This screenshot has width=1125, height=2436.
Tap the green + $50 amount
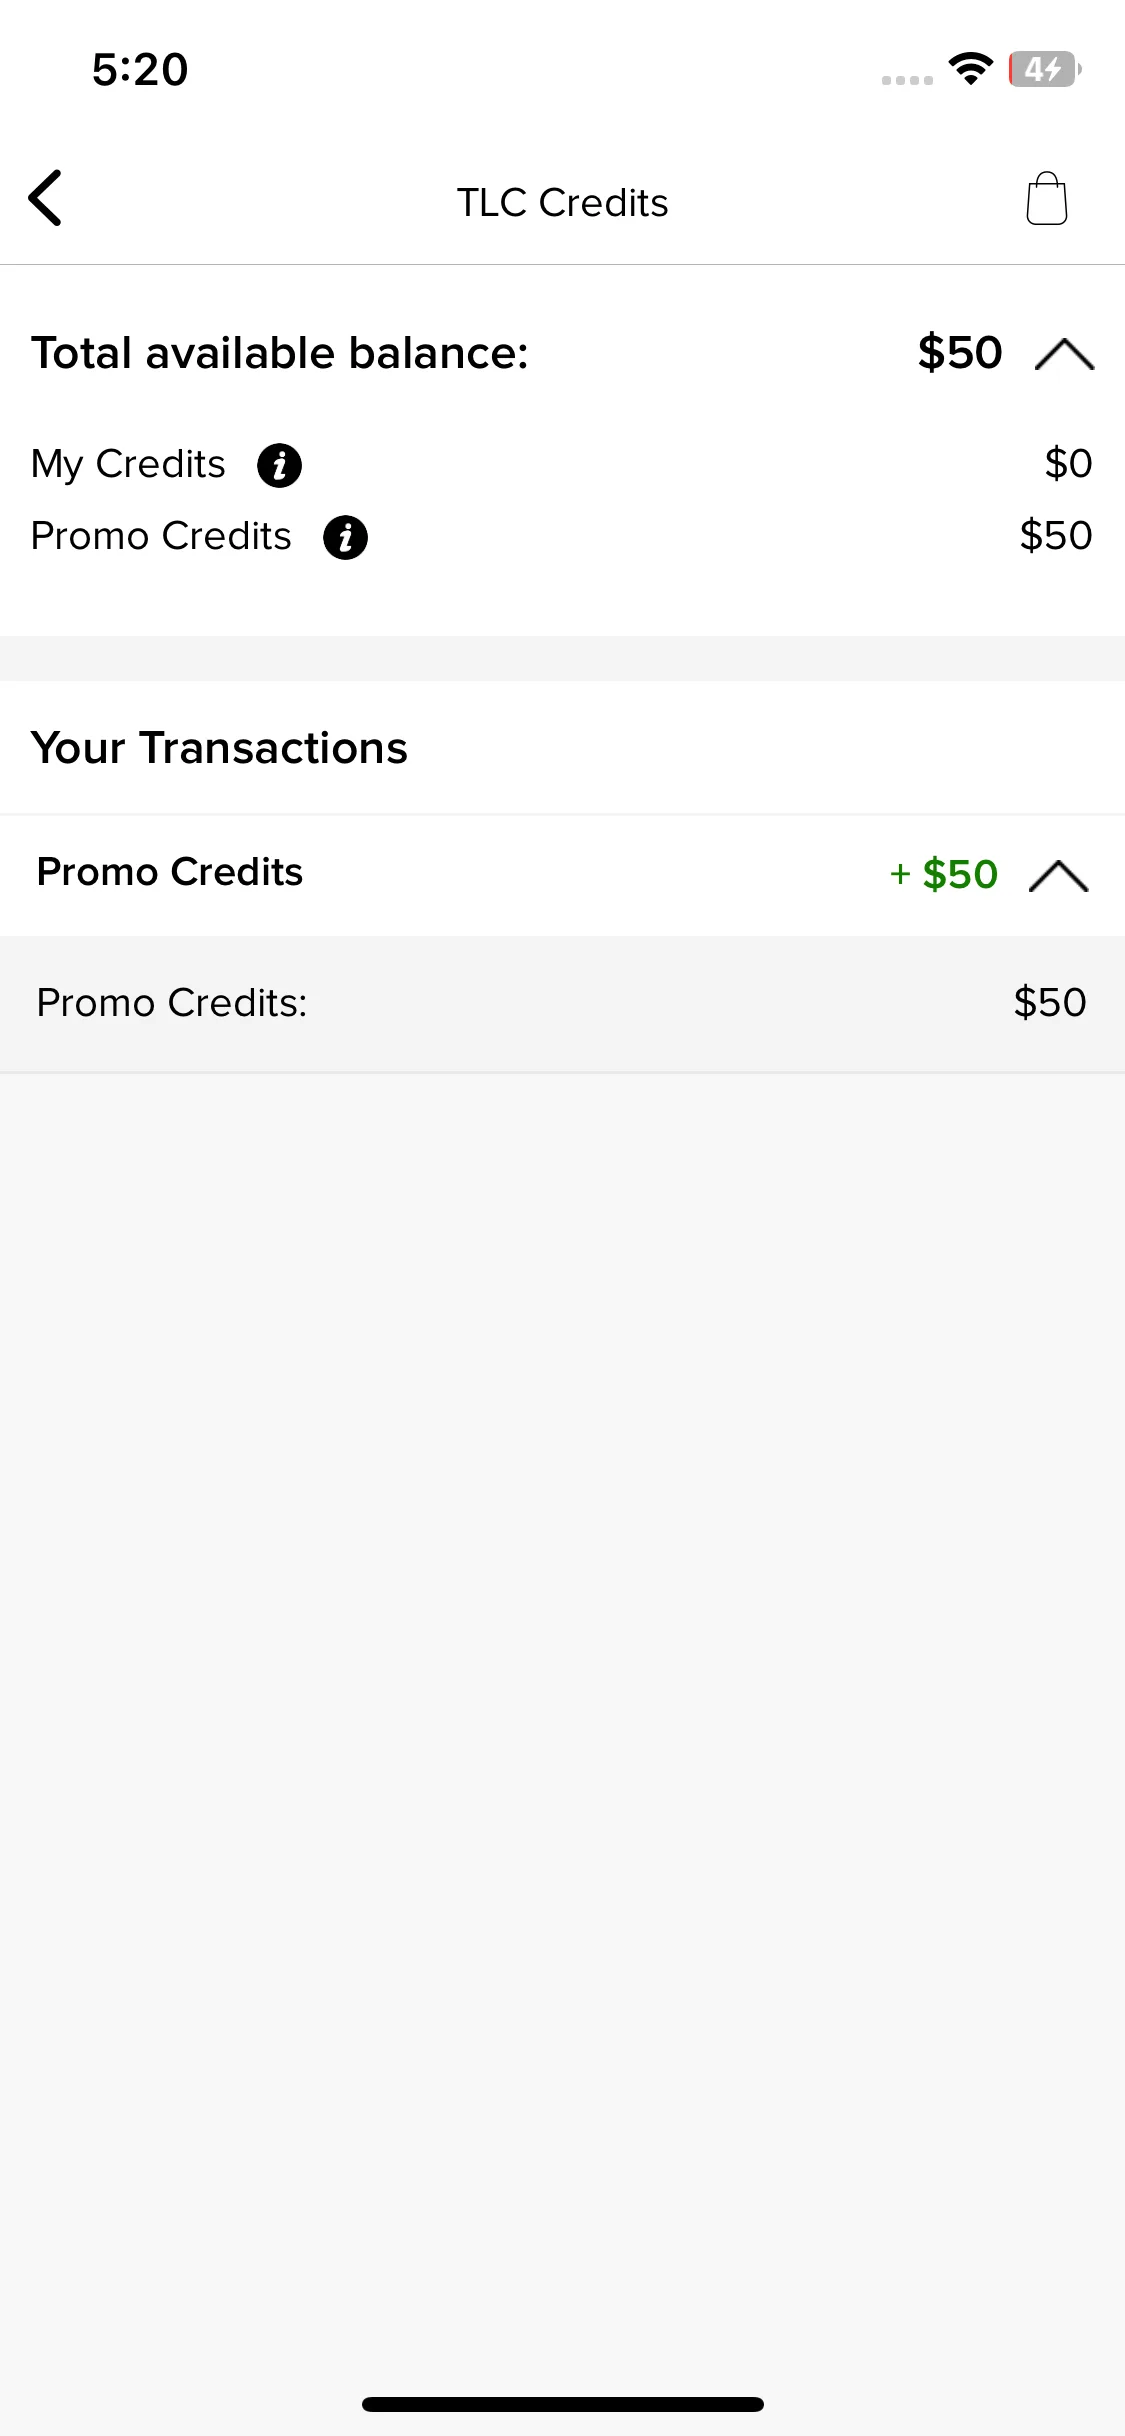click(943, 874)
